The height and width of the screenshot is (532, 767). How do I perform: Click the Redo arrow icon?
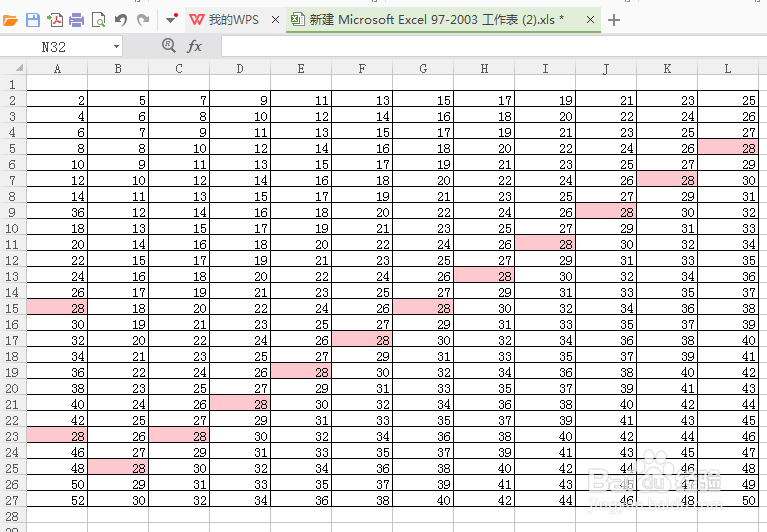point(143,20)
